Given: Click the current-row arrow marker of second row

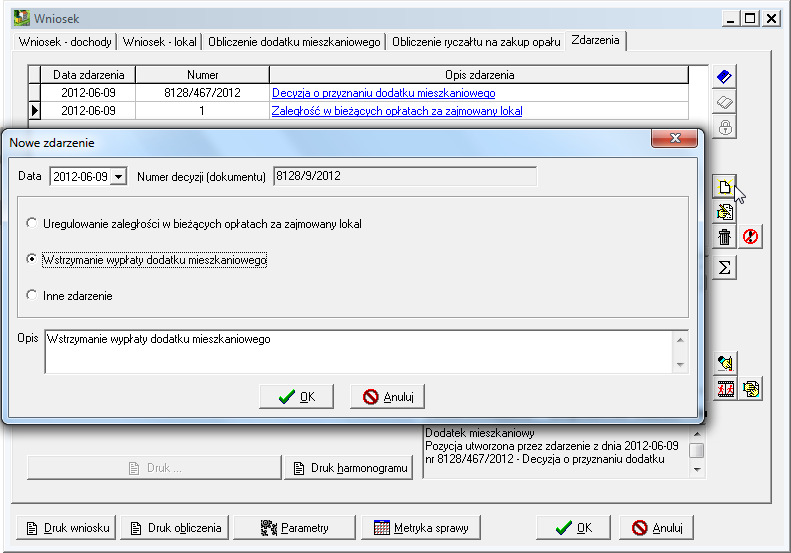Looking at the screenshot, I should tap(34, 110).
